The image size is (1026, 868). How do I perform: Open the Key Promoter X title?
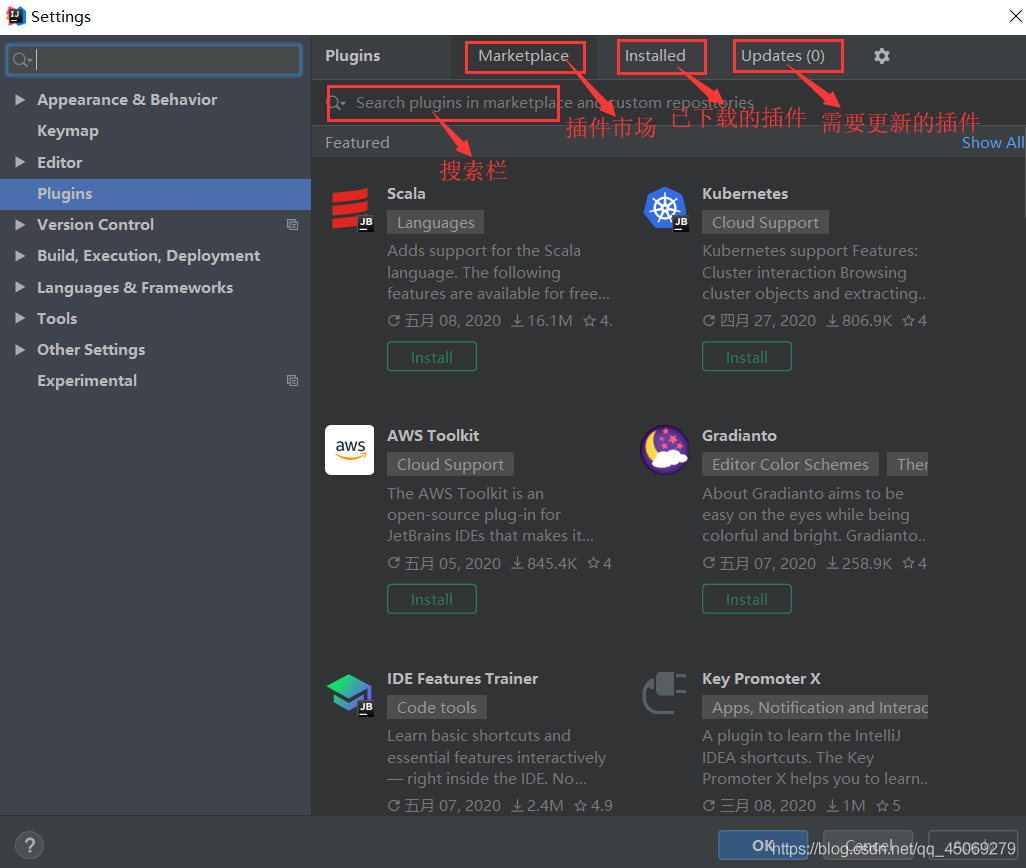click(x=761, y=678)
